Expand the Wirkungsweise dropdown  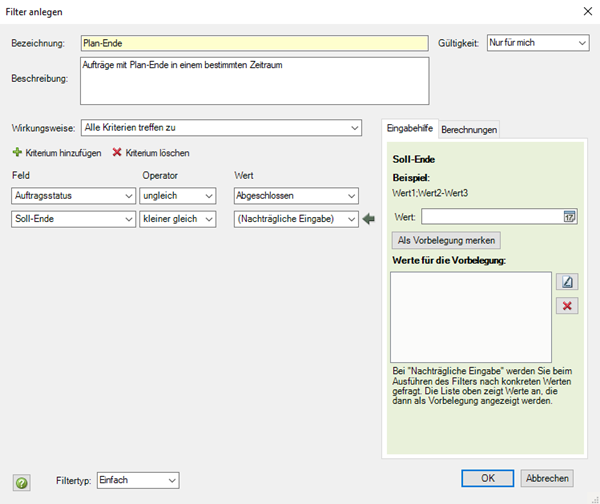(x=221, y=128)
